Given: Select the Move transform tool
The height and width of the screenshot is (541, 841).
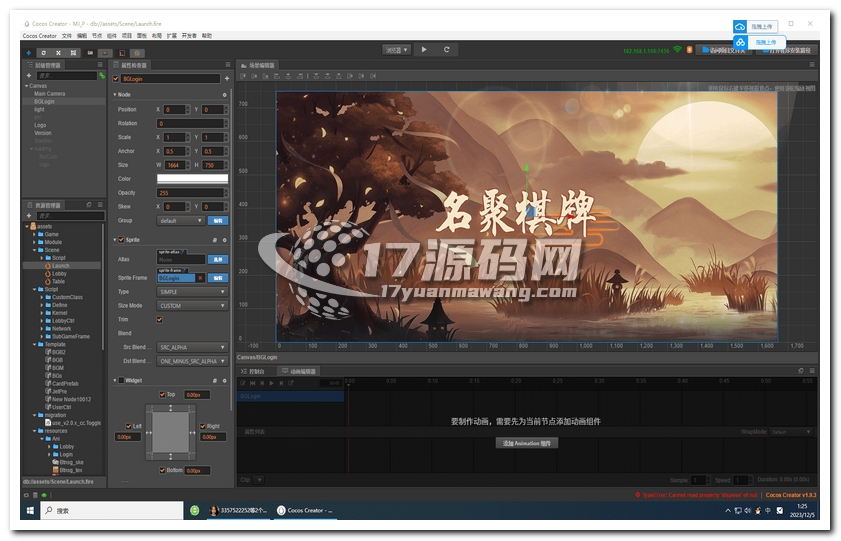Looking at the screenshot, I should click(x=28, y=53).
